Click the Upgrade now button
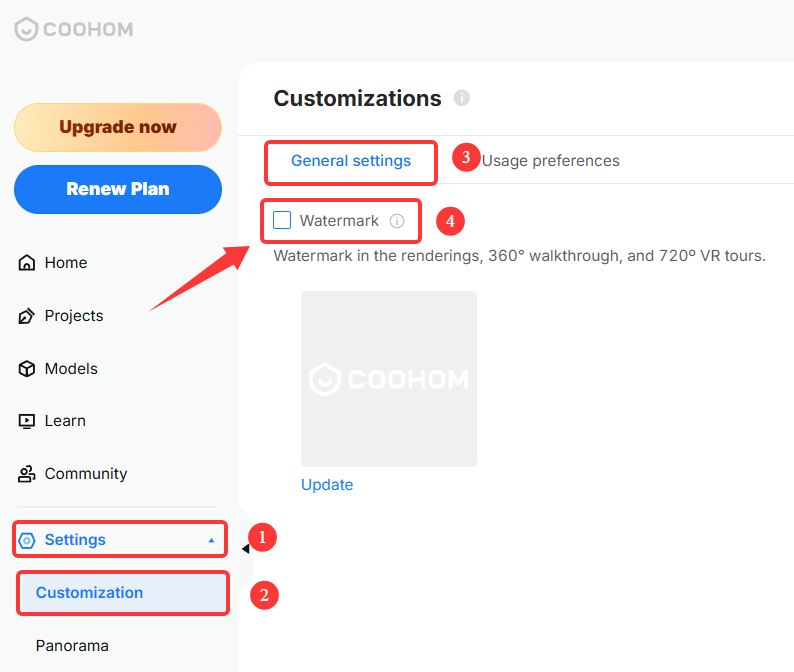This screenshot has width=794, height=672. click(118, 127)
